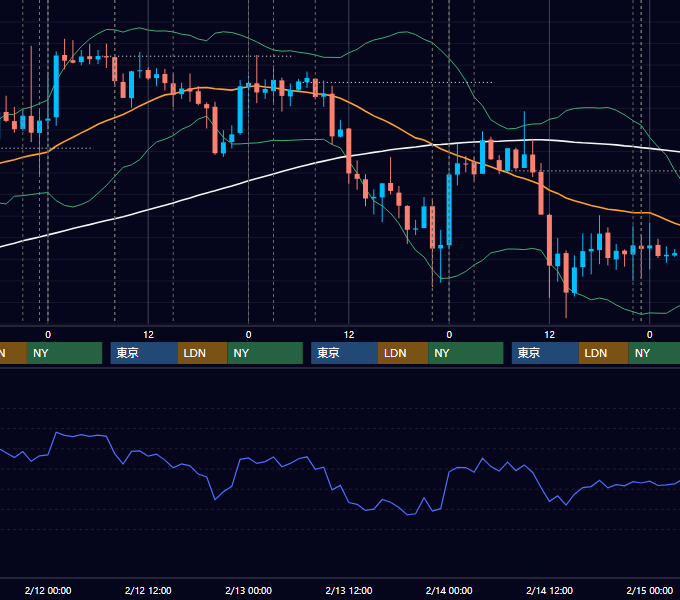The width and height of the screenshot is (680, 600).
Task: Select the LDN session block on 2/13
Action: [403, 353]
